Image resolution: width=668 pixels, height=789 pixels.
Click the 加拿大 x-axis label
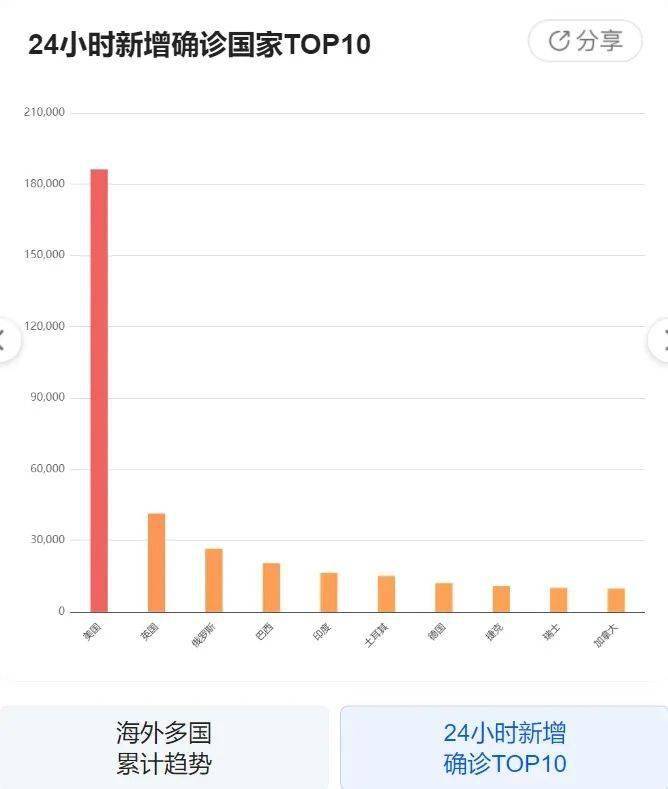point(606,636)
